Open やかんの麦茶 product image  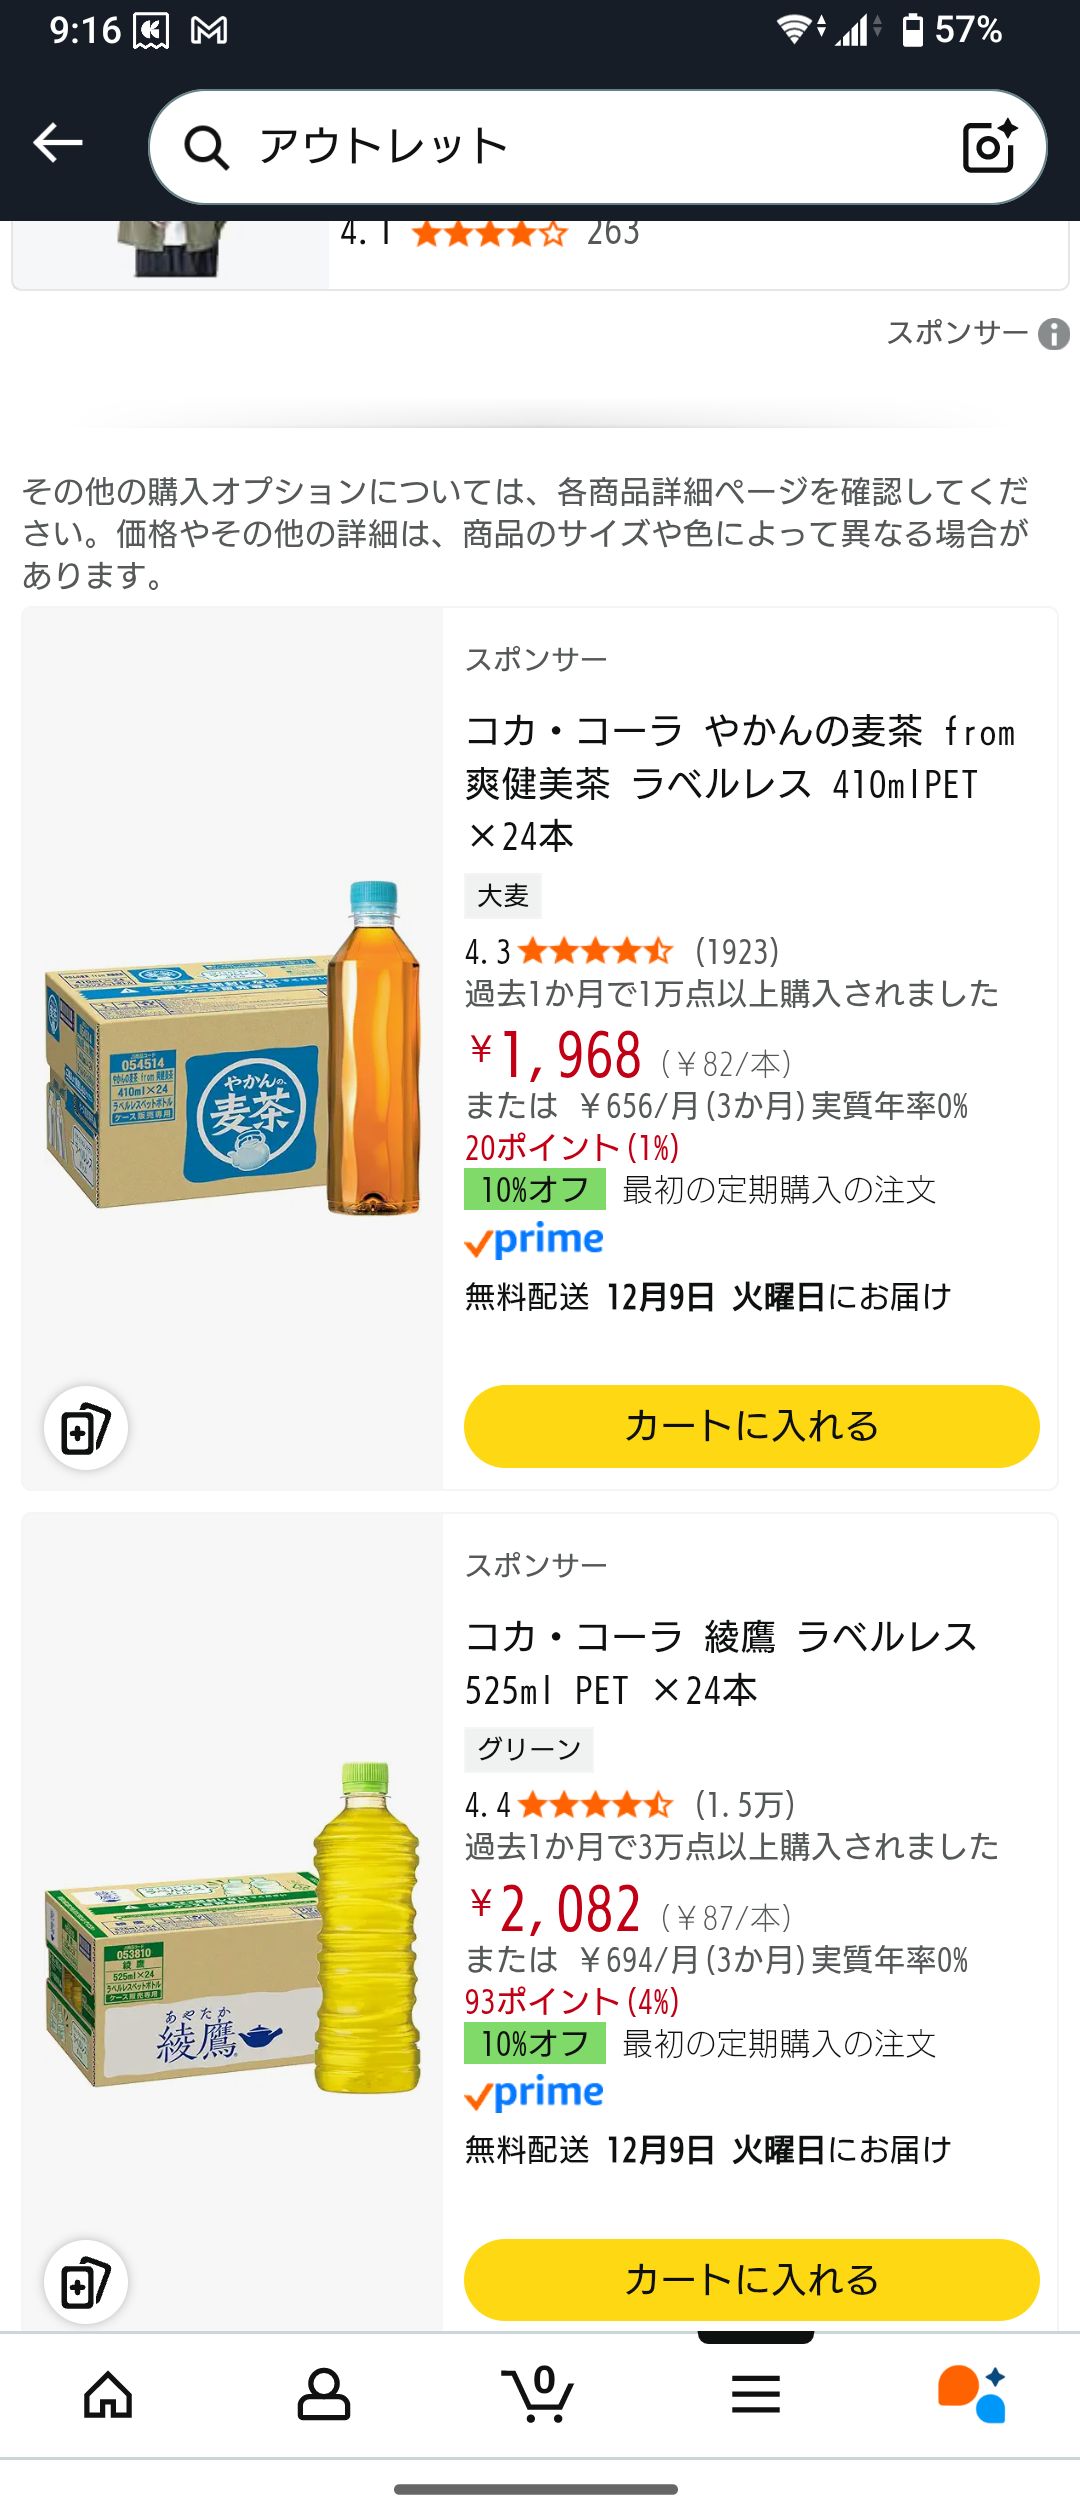[232, 1048]
